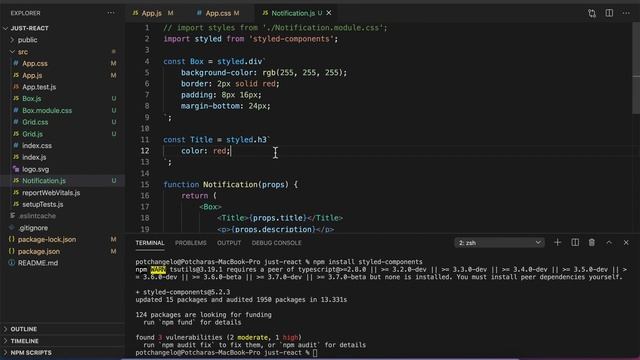
Task: Open Box.module.css in the explorer
Action: (x=47, y=110)
